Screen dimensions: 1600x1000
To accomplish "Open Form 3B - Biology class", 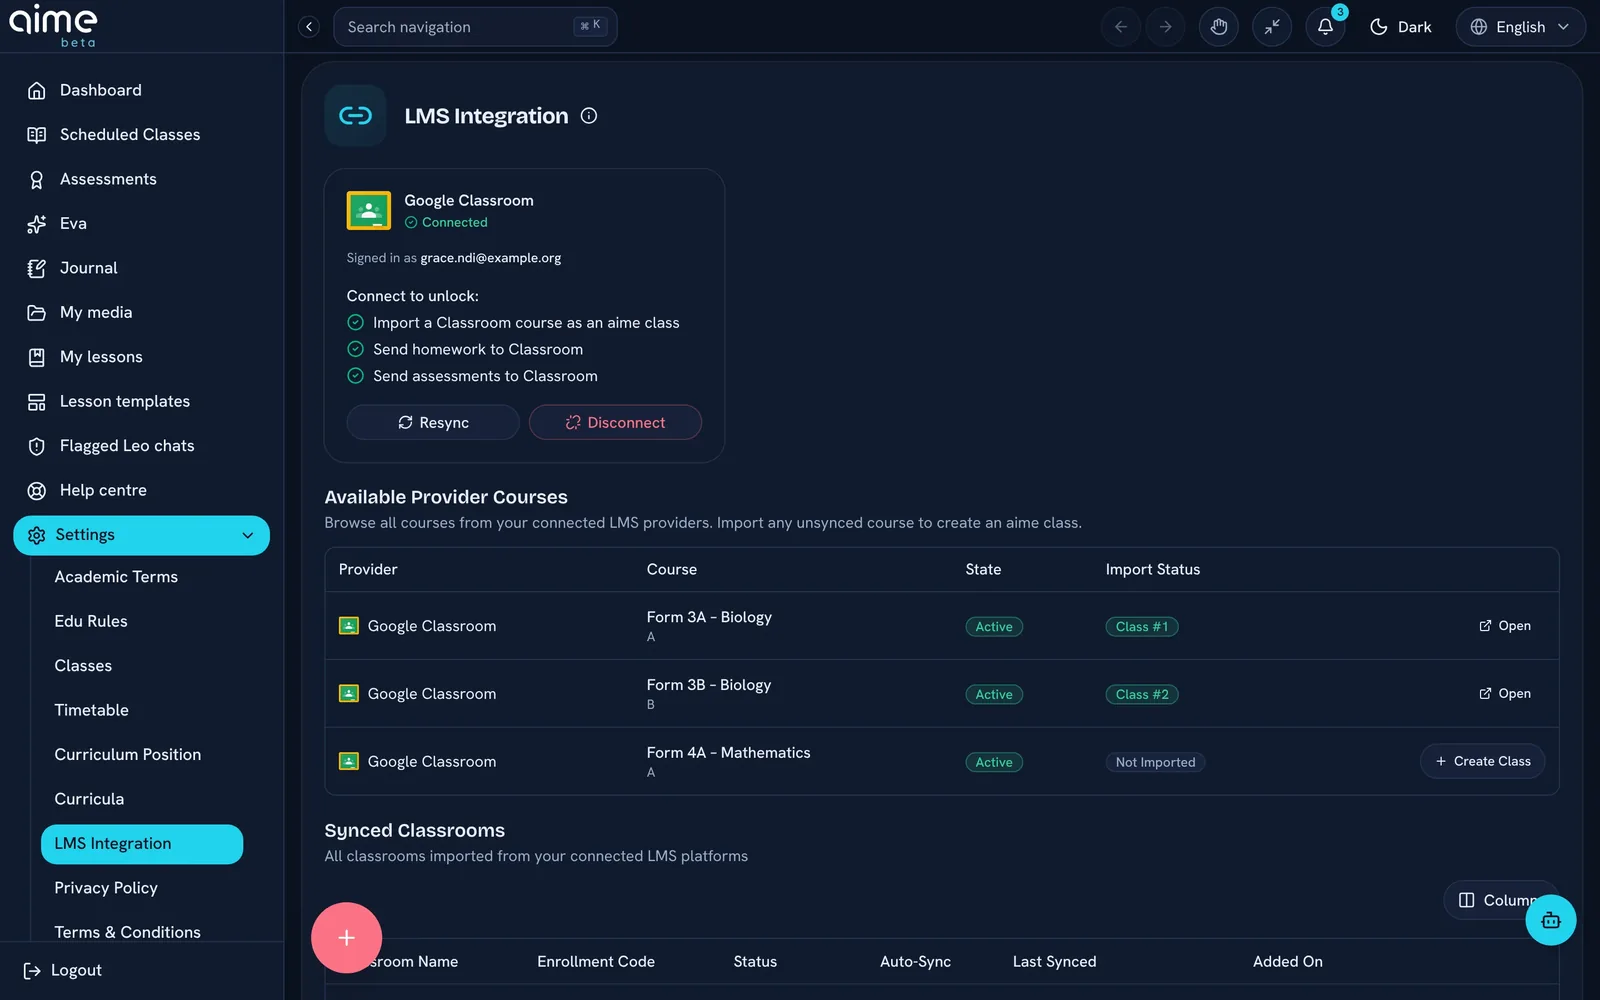I will (1505, 694).
